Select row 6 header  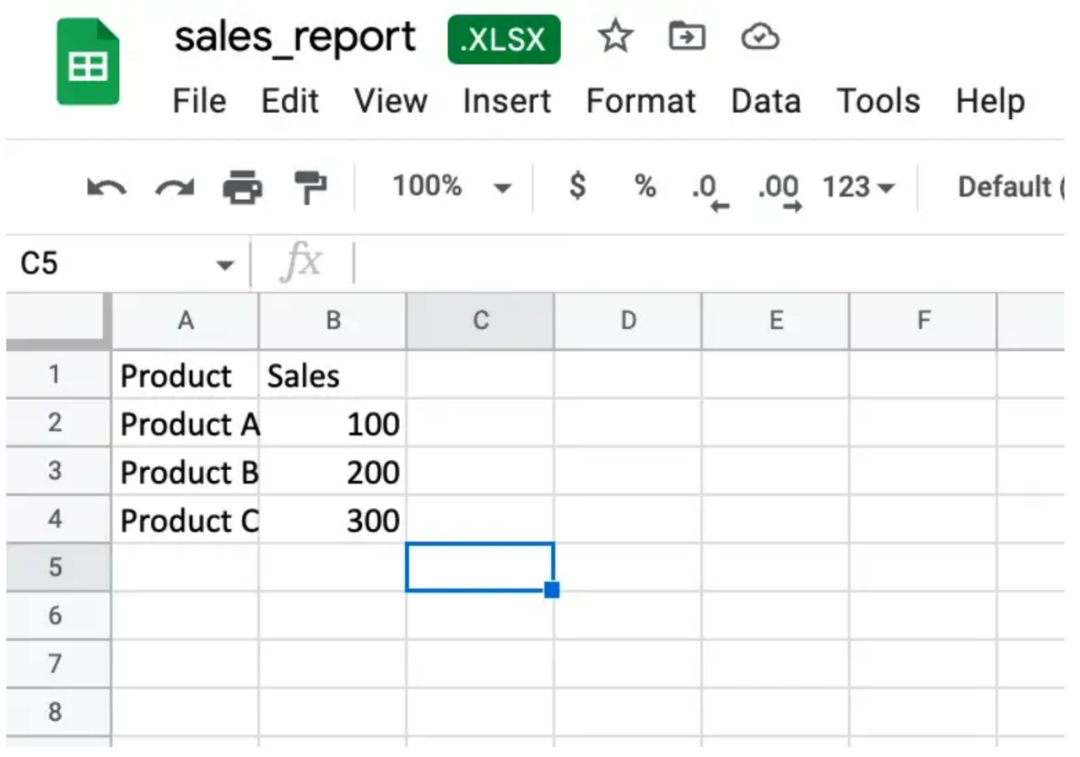pyautogui.click(x=59, y=616)
